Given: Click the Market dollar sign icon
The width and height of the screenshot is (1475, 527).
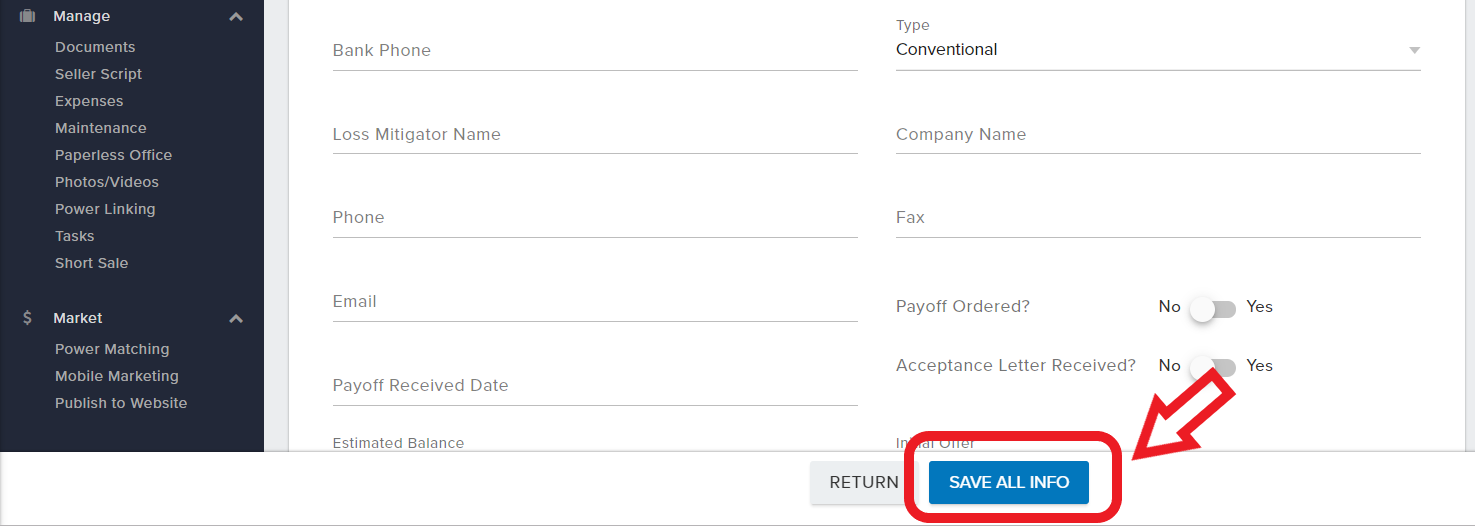Looking at the screenshot, I should 28,318.
